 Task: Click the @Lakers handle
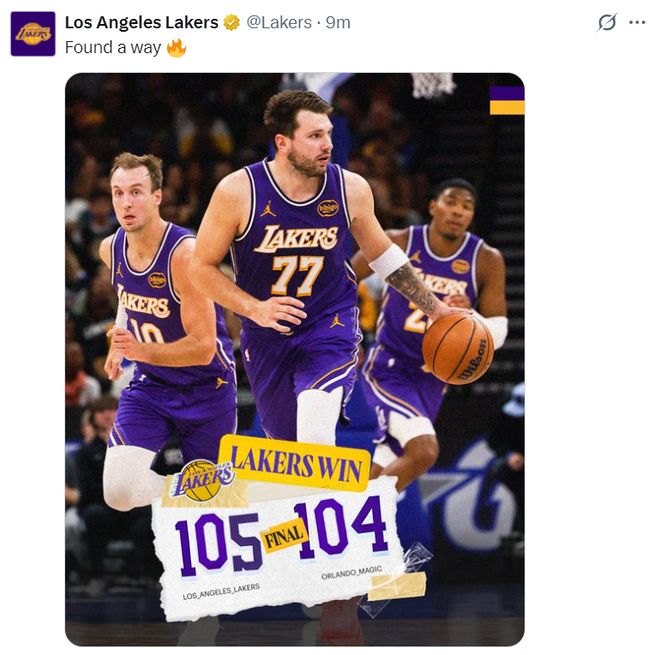tap(279, 22)
